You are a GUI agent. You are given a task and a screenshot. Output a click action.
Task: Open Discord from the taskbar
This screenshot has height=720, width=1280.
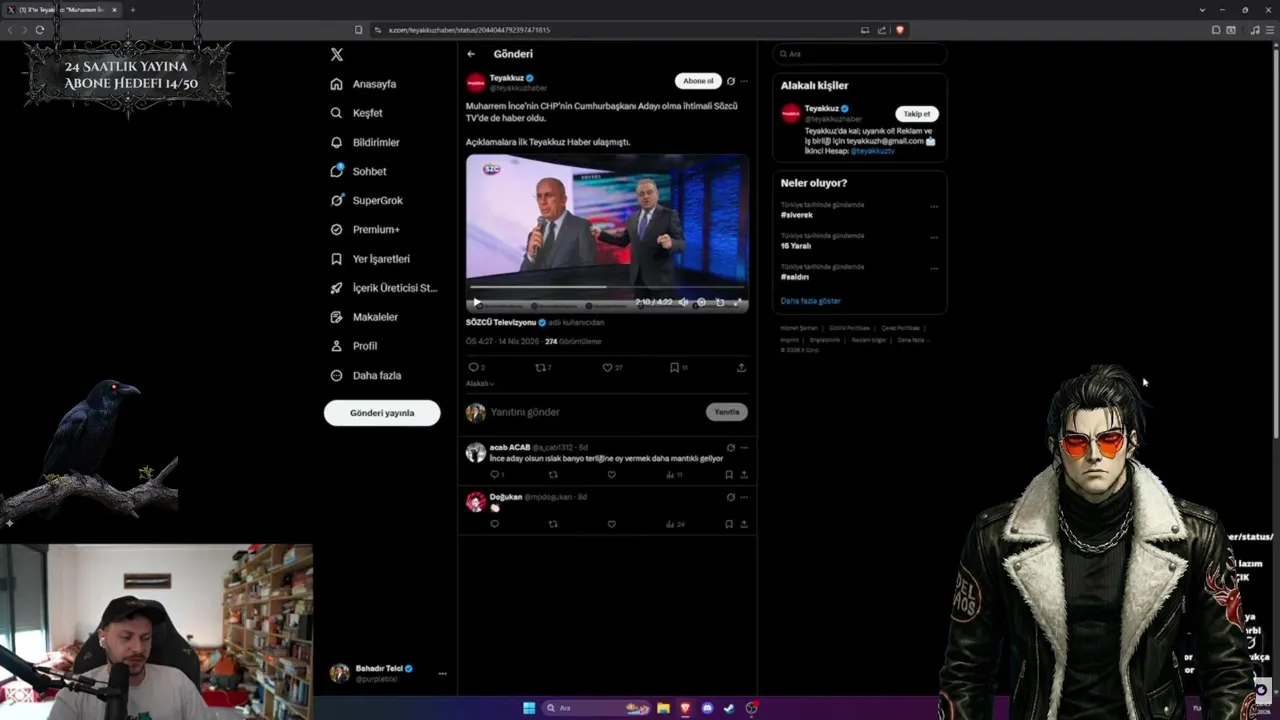(707, 708)
